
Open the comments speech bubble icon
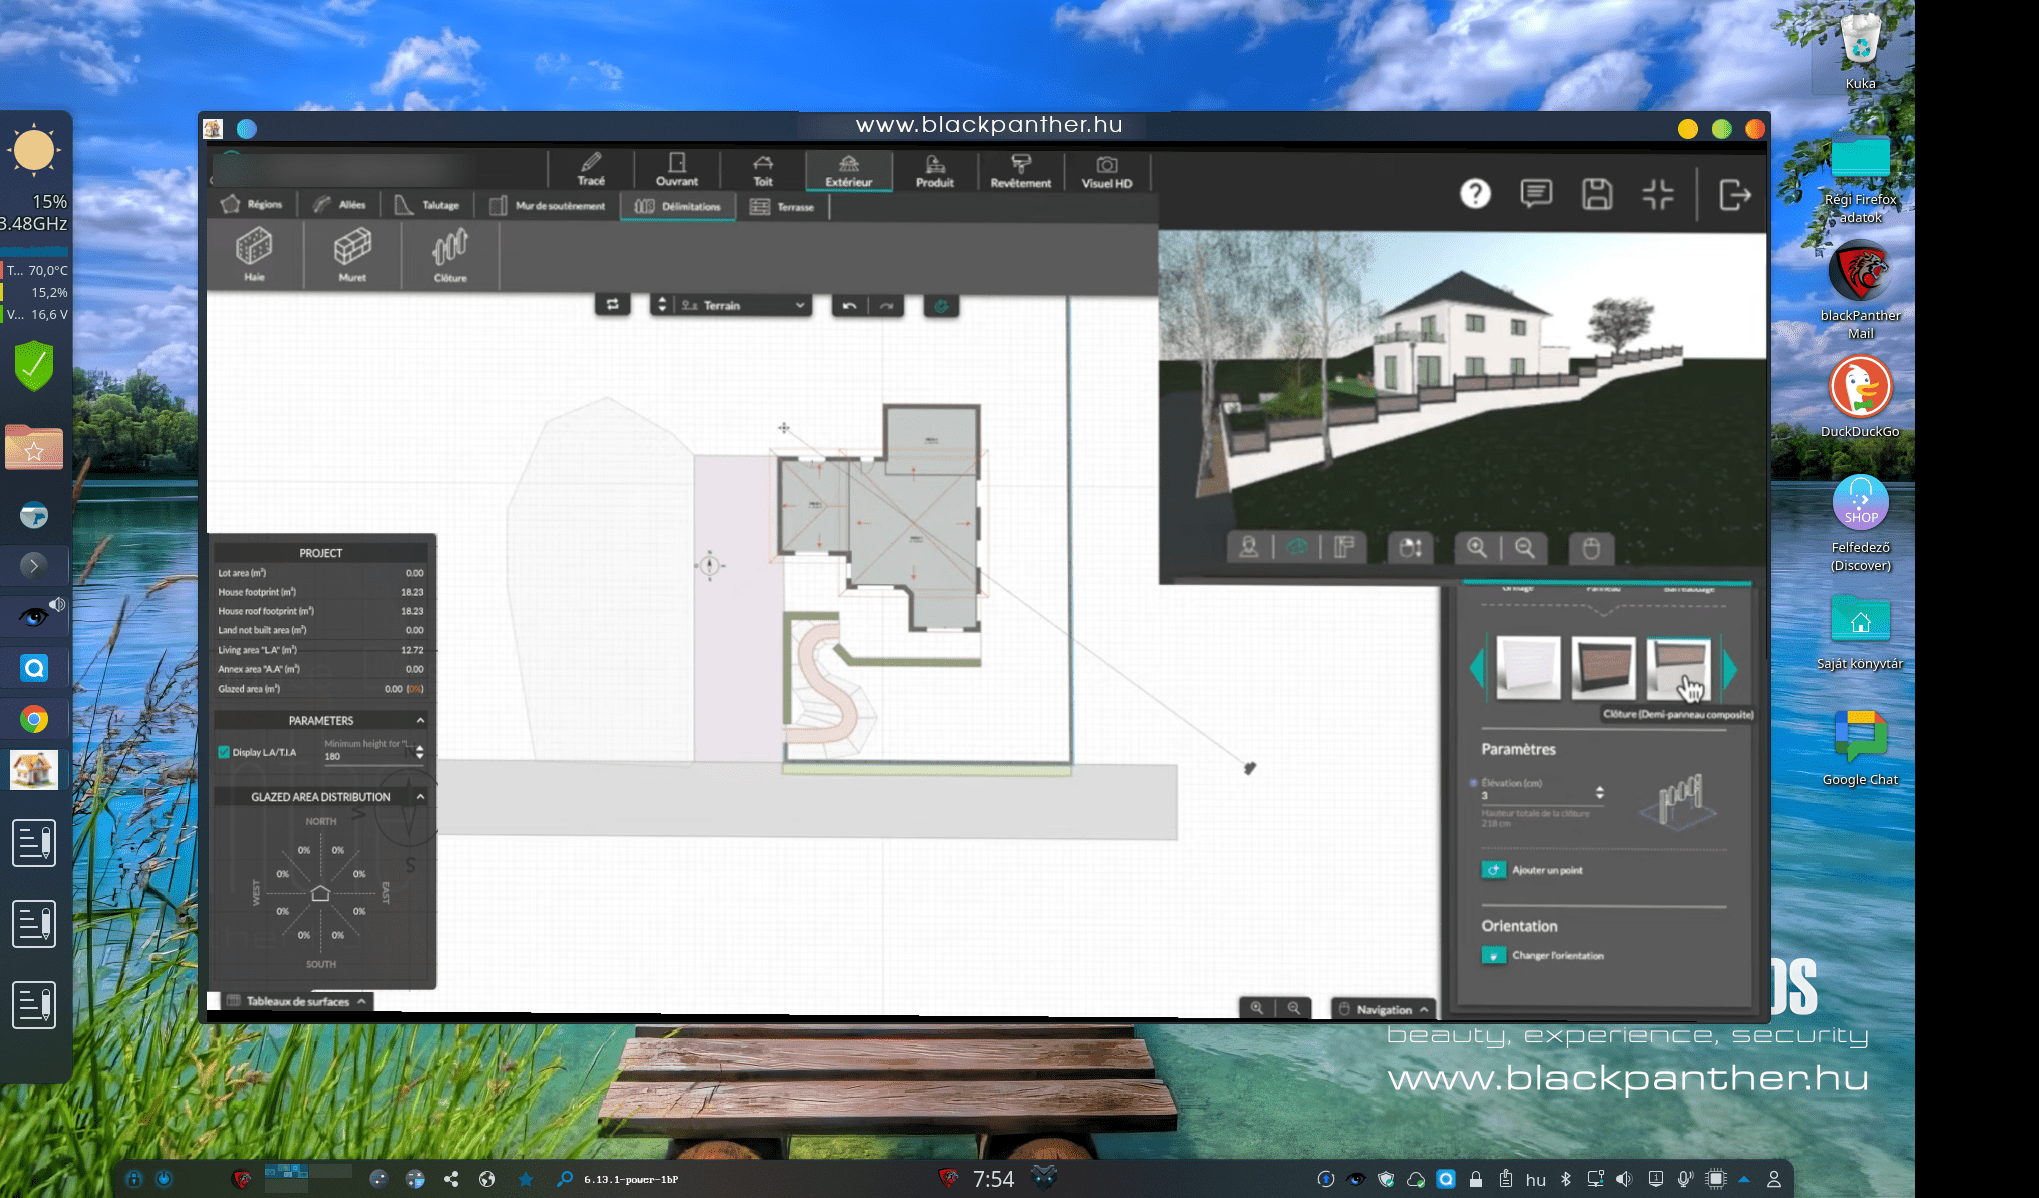(x=1536, y=194)
